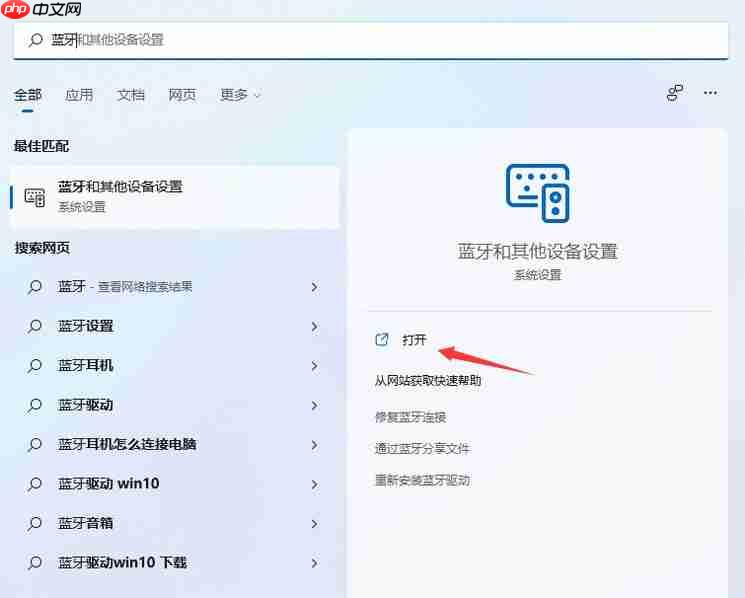Open the three-dot options menu
The image size is (745, 598).
[710, 93]
